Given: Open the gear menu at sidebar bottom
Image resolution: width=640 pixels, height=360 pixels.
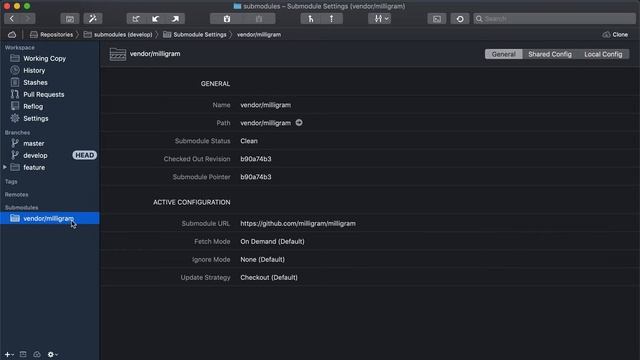Looking at the screenshot, I should pos(52,355).
